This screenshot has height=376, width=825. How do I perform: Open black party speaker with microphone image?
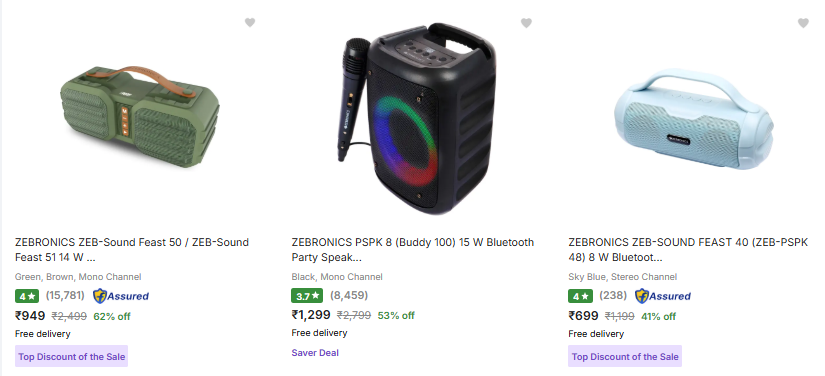tap(416, 118)
